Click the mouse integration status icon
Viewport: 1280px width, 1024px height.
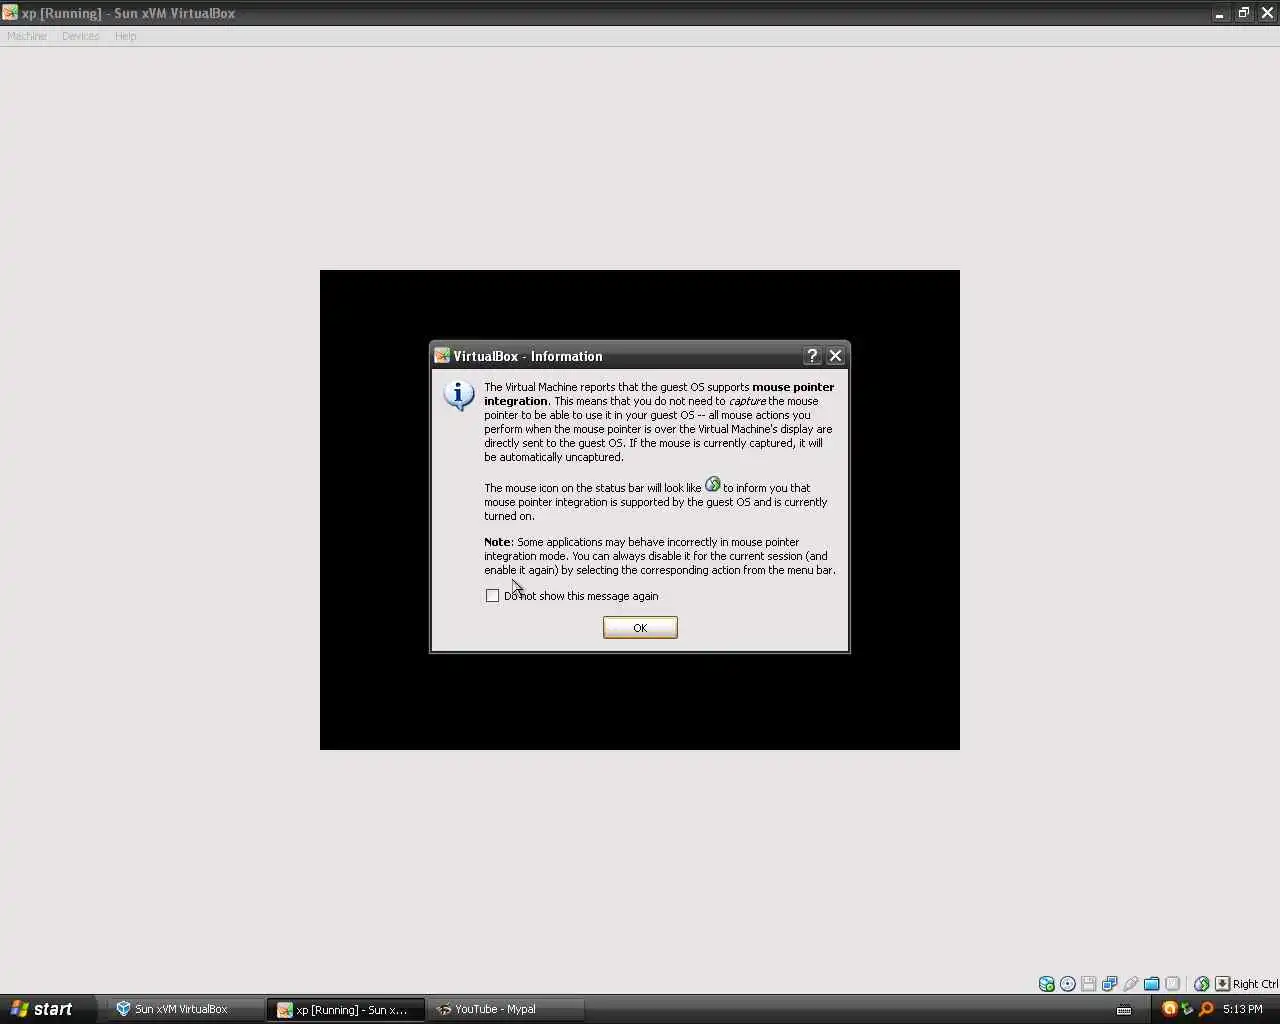pos(1202,984)
